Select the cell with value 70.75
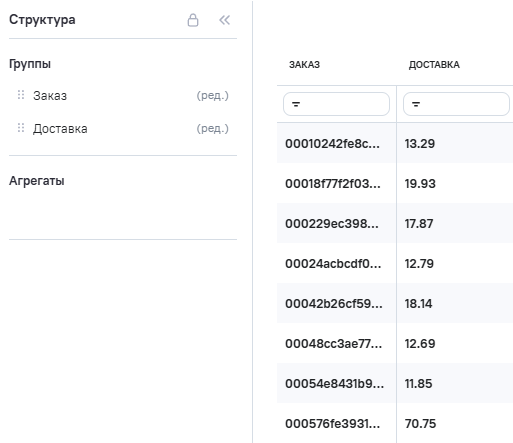Screen dimensions: 513x443 click(420, 424)
